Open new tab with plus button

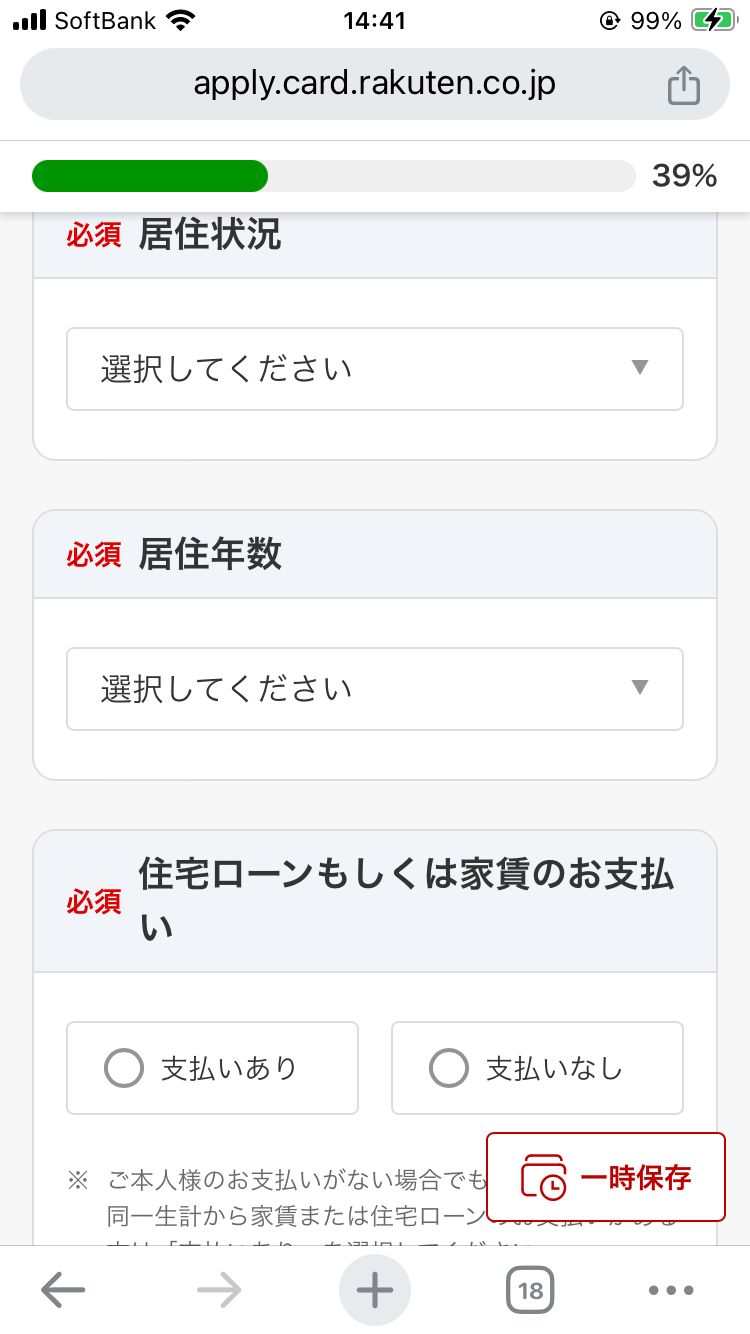pos(375,1290)
